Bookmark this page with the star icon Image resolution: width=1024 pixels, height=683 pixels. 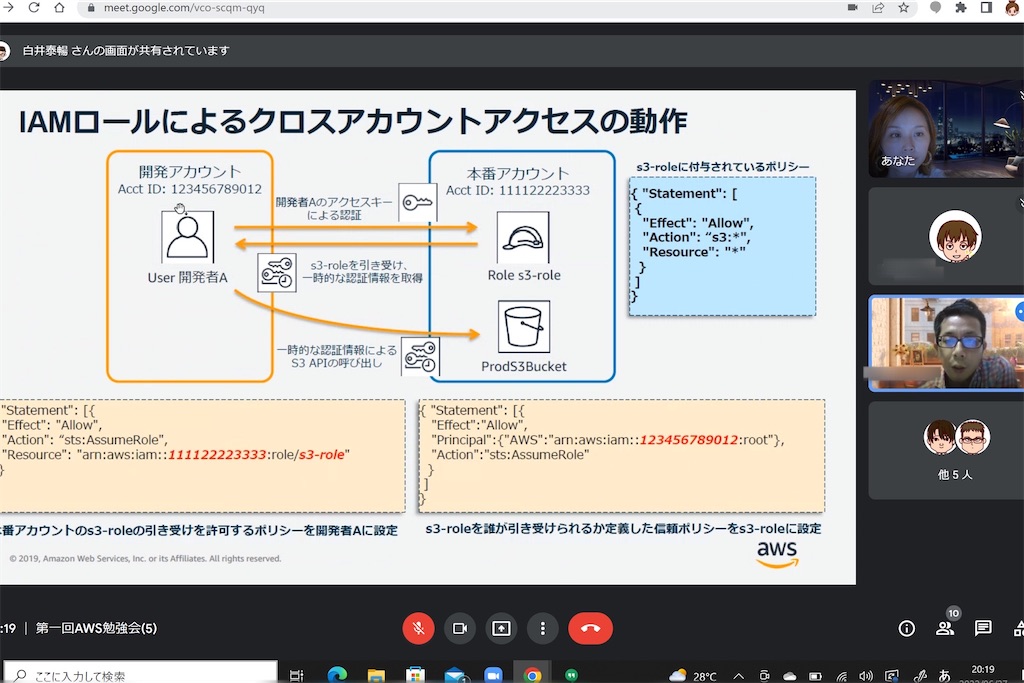[903, 8]
